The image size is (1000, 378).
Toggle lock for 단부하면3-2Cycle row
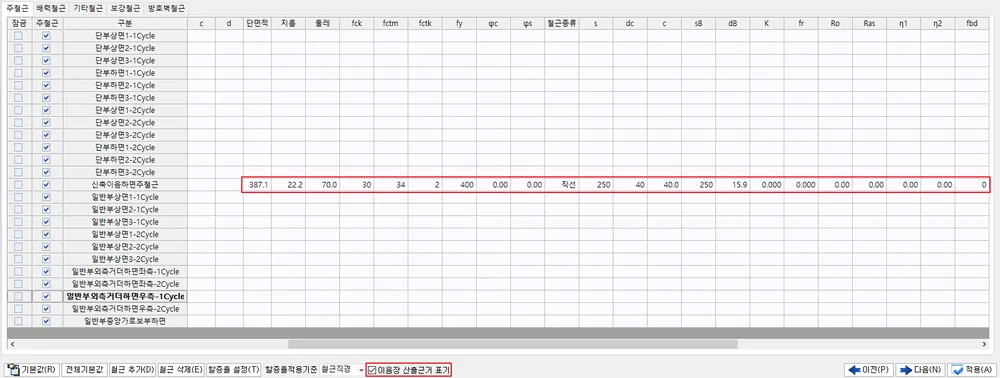(x=18, y=172)
